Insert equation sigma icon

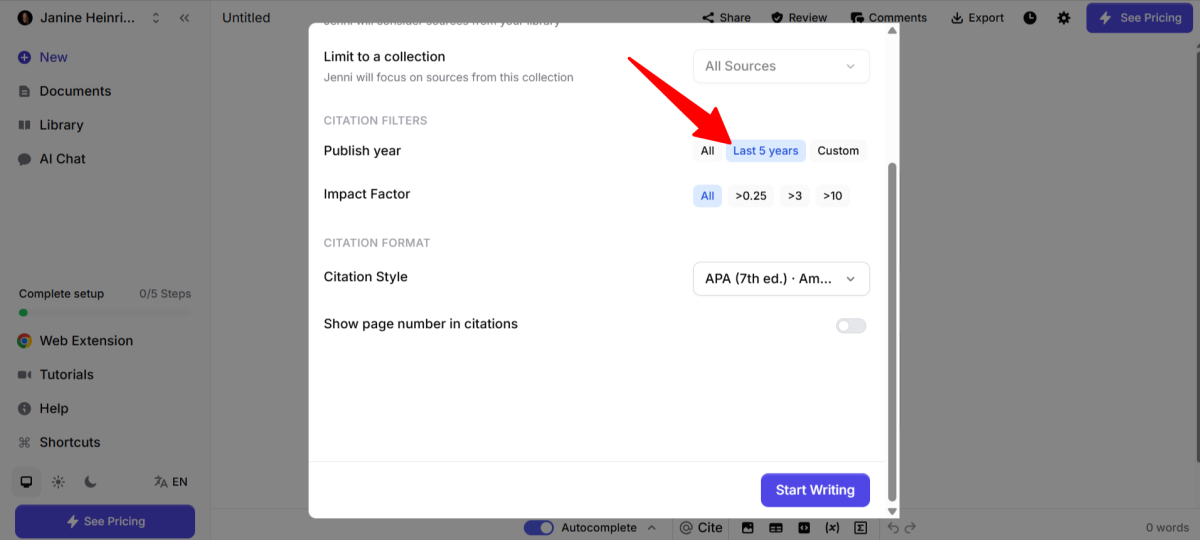click(860, 528)
